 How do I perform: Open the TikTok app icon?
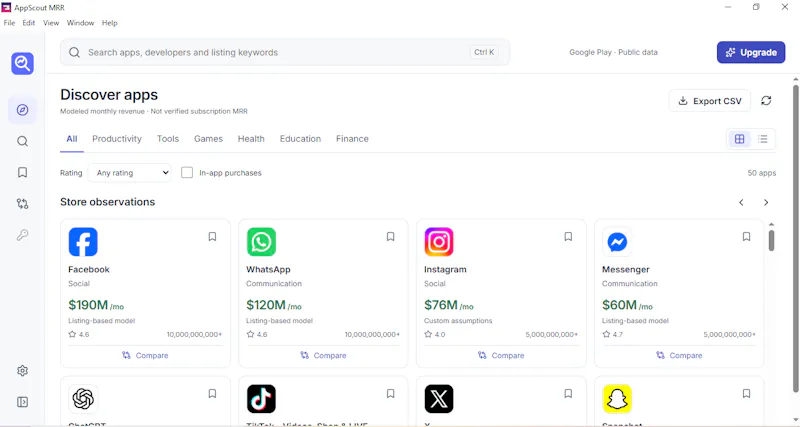[261, 399]
